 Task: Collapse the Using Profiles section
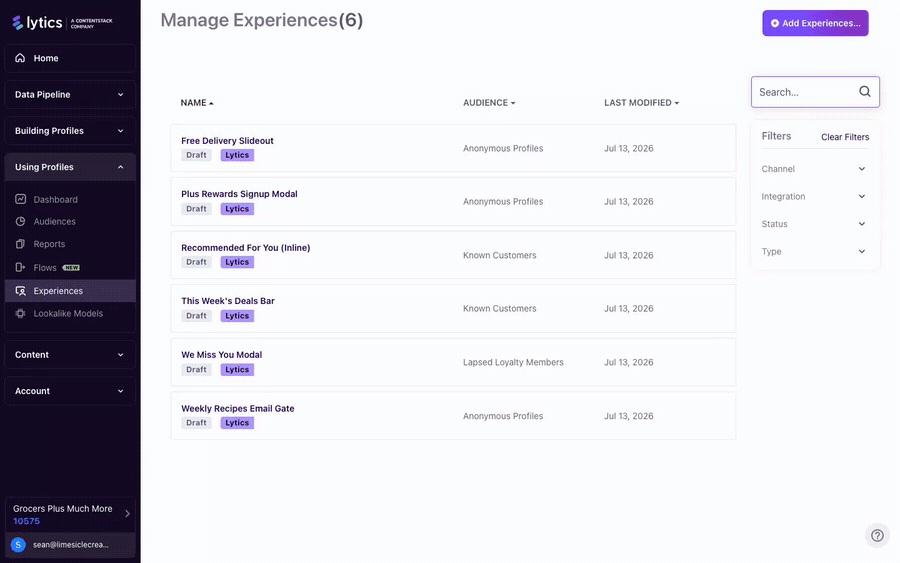pyautogui.click(x=70, y=167)
